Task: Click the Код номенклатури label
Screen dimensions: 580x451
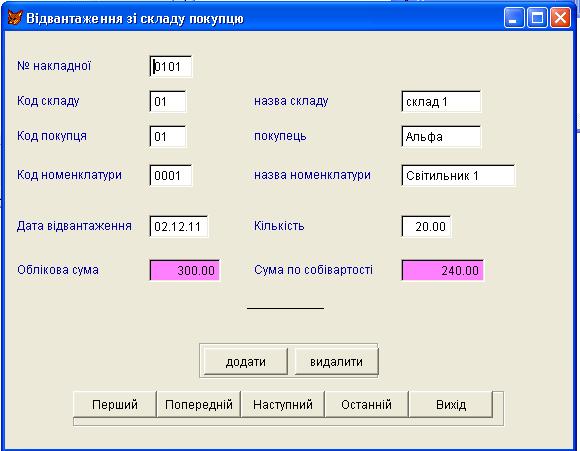Action: pos(69,175)
